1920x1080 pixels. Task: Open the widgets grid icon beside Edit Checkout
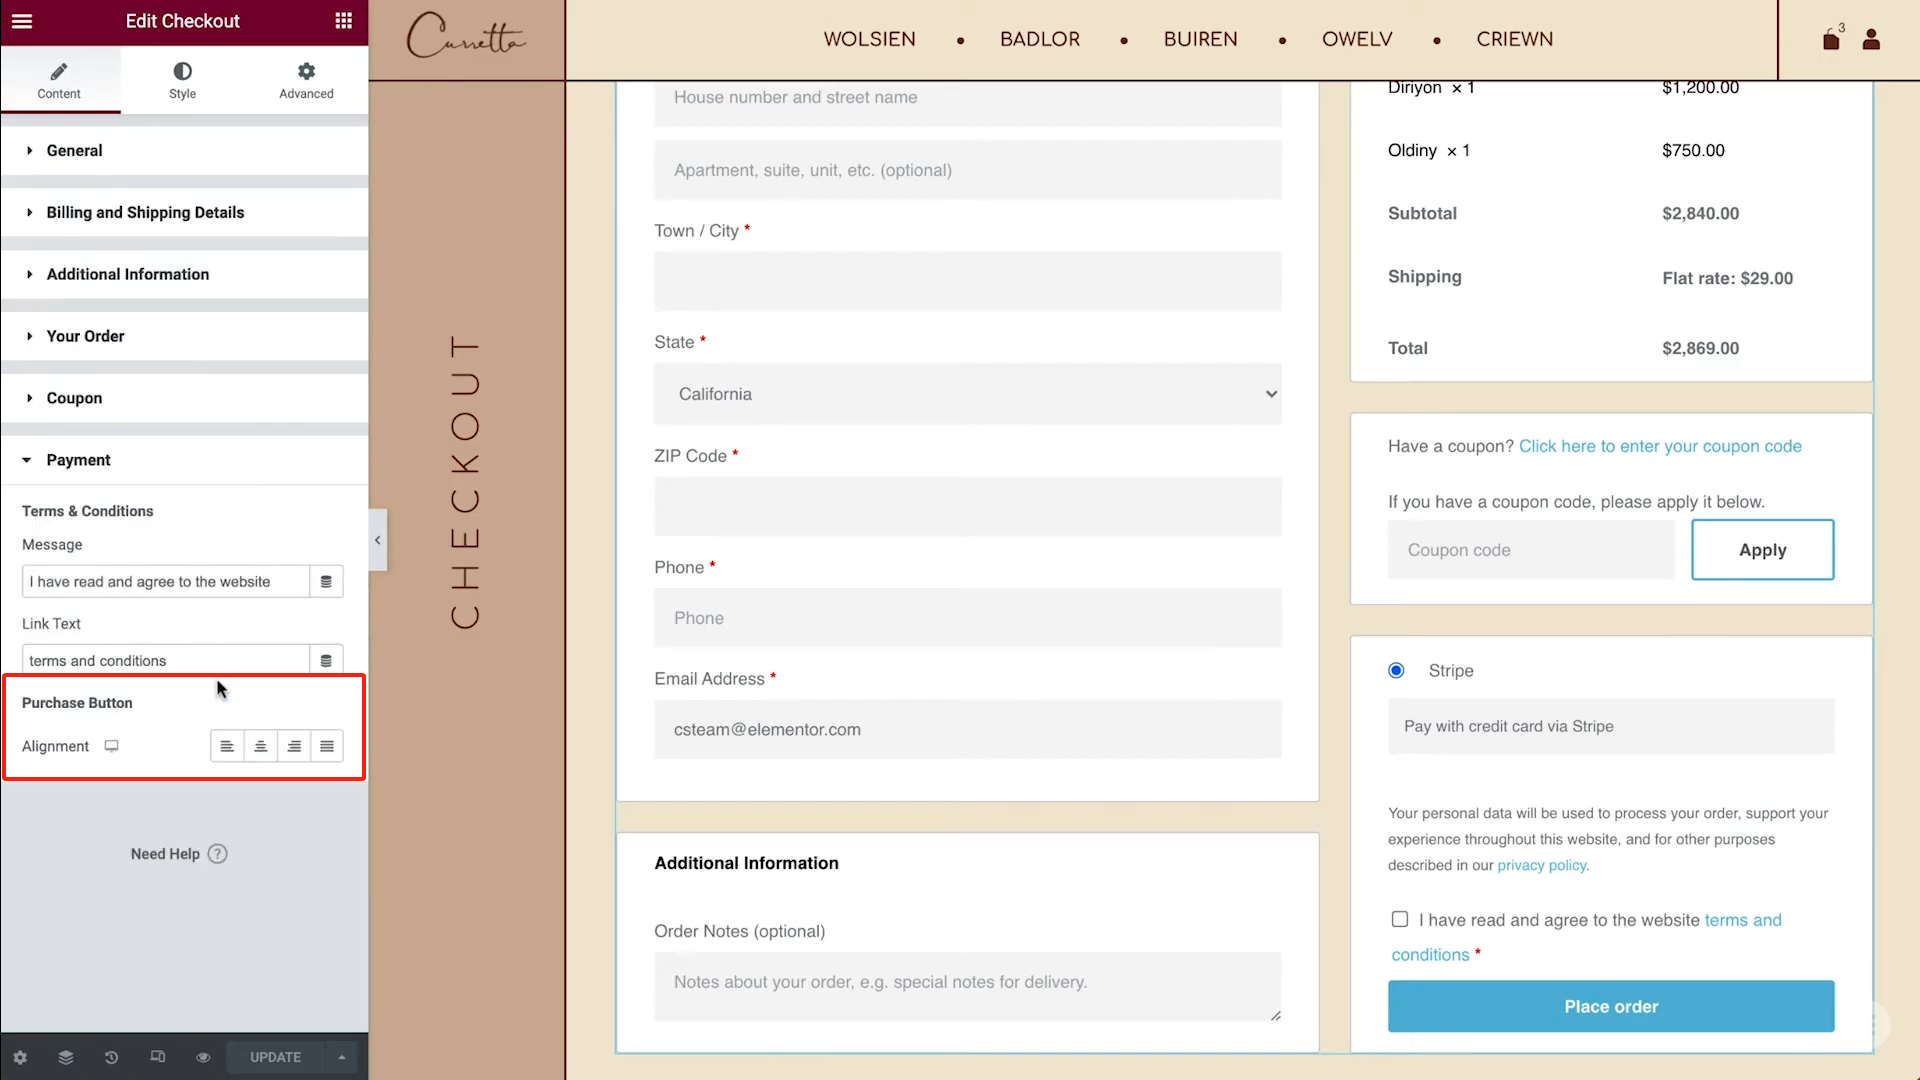343,21
